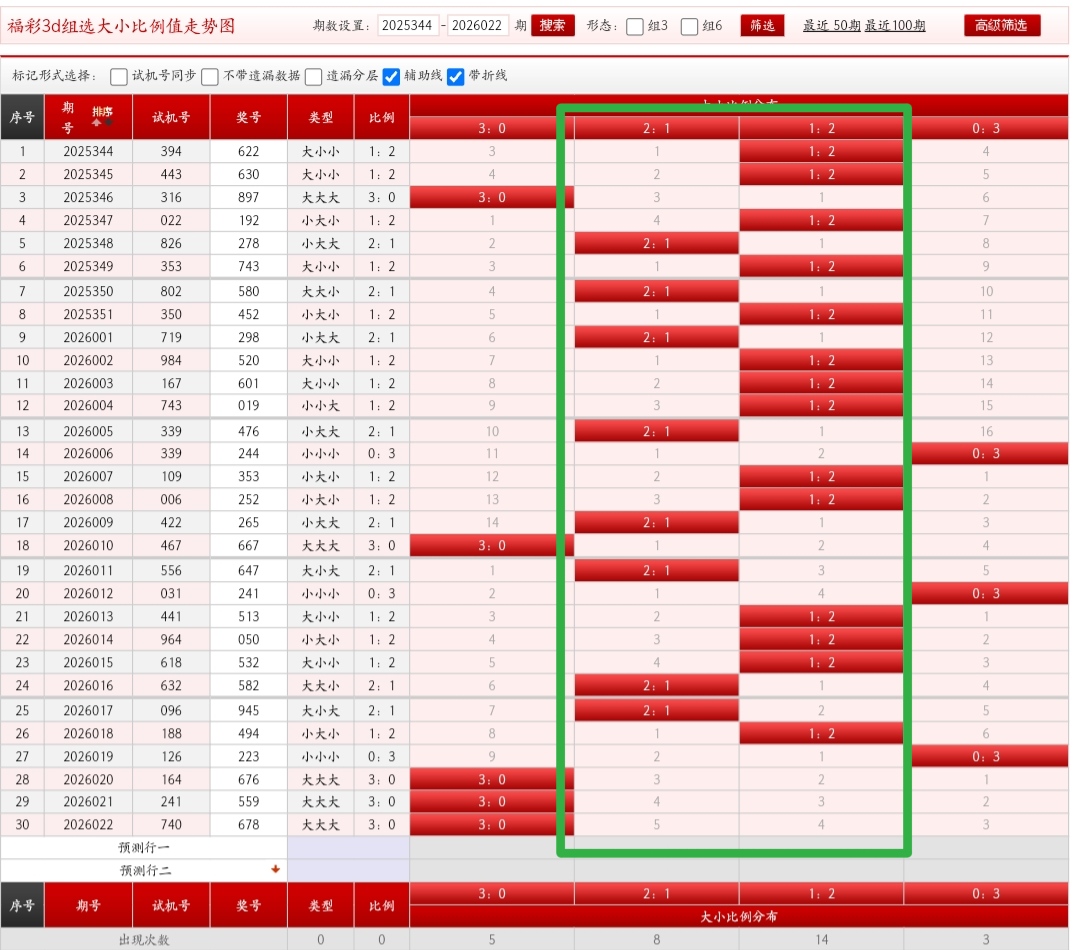Tick the 组6 checkbox
The image size is (1080, 950).
coord(689,27)
